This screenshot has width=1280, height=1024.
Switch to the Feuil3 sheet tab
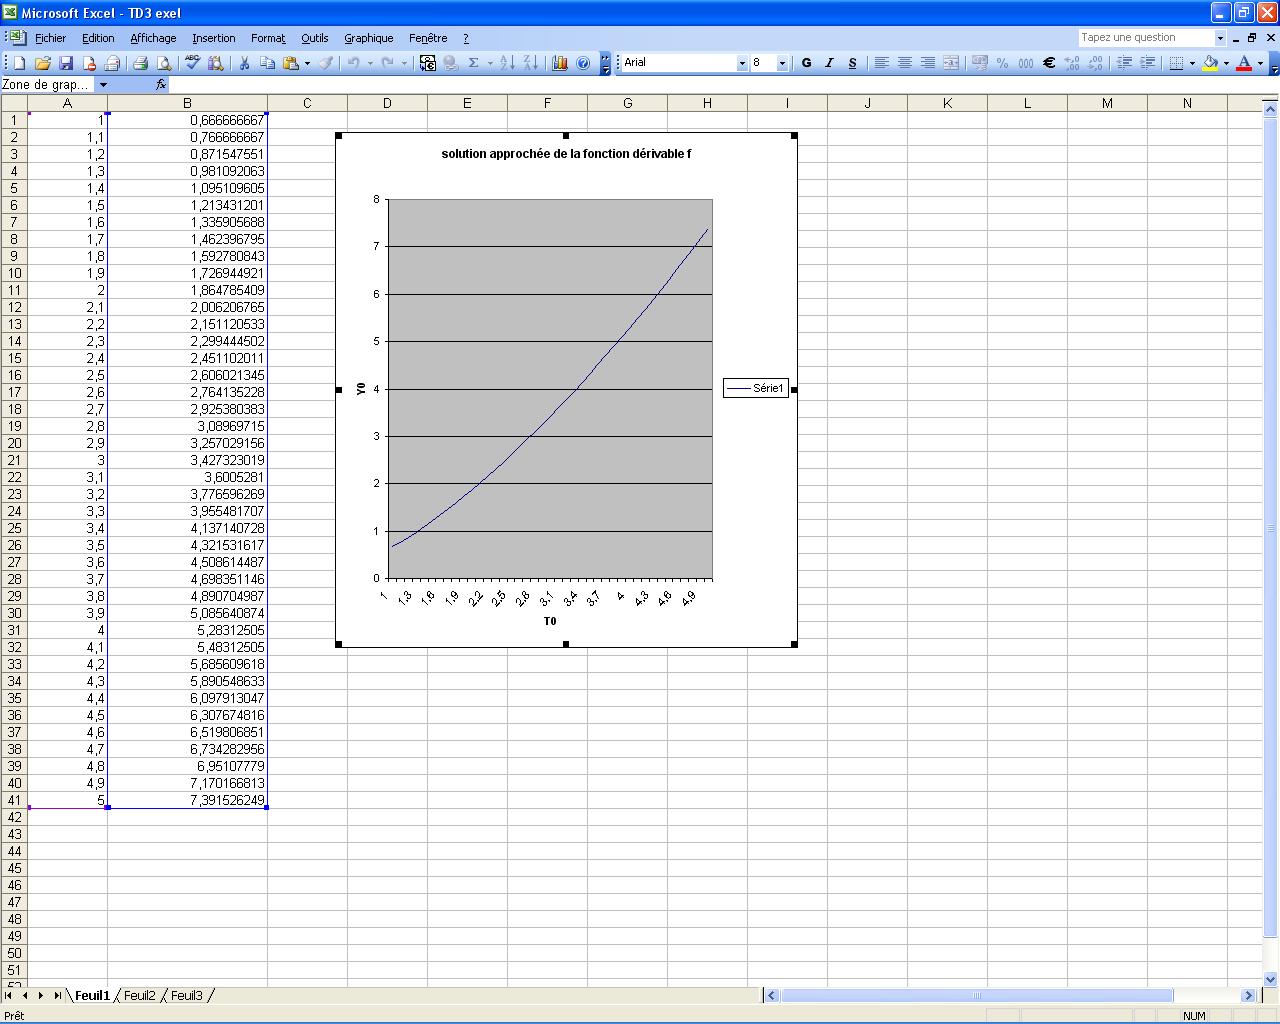[187, 995]
